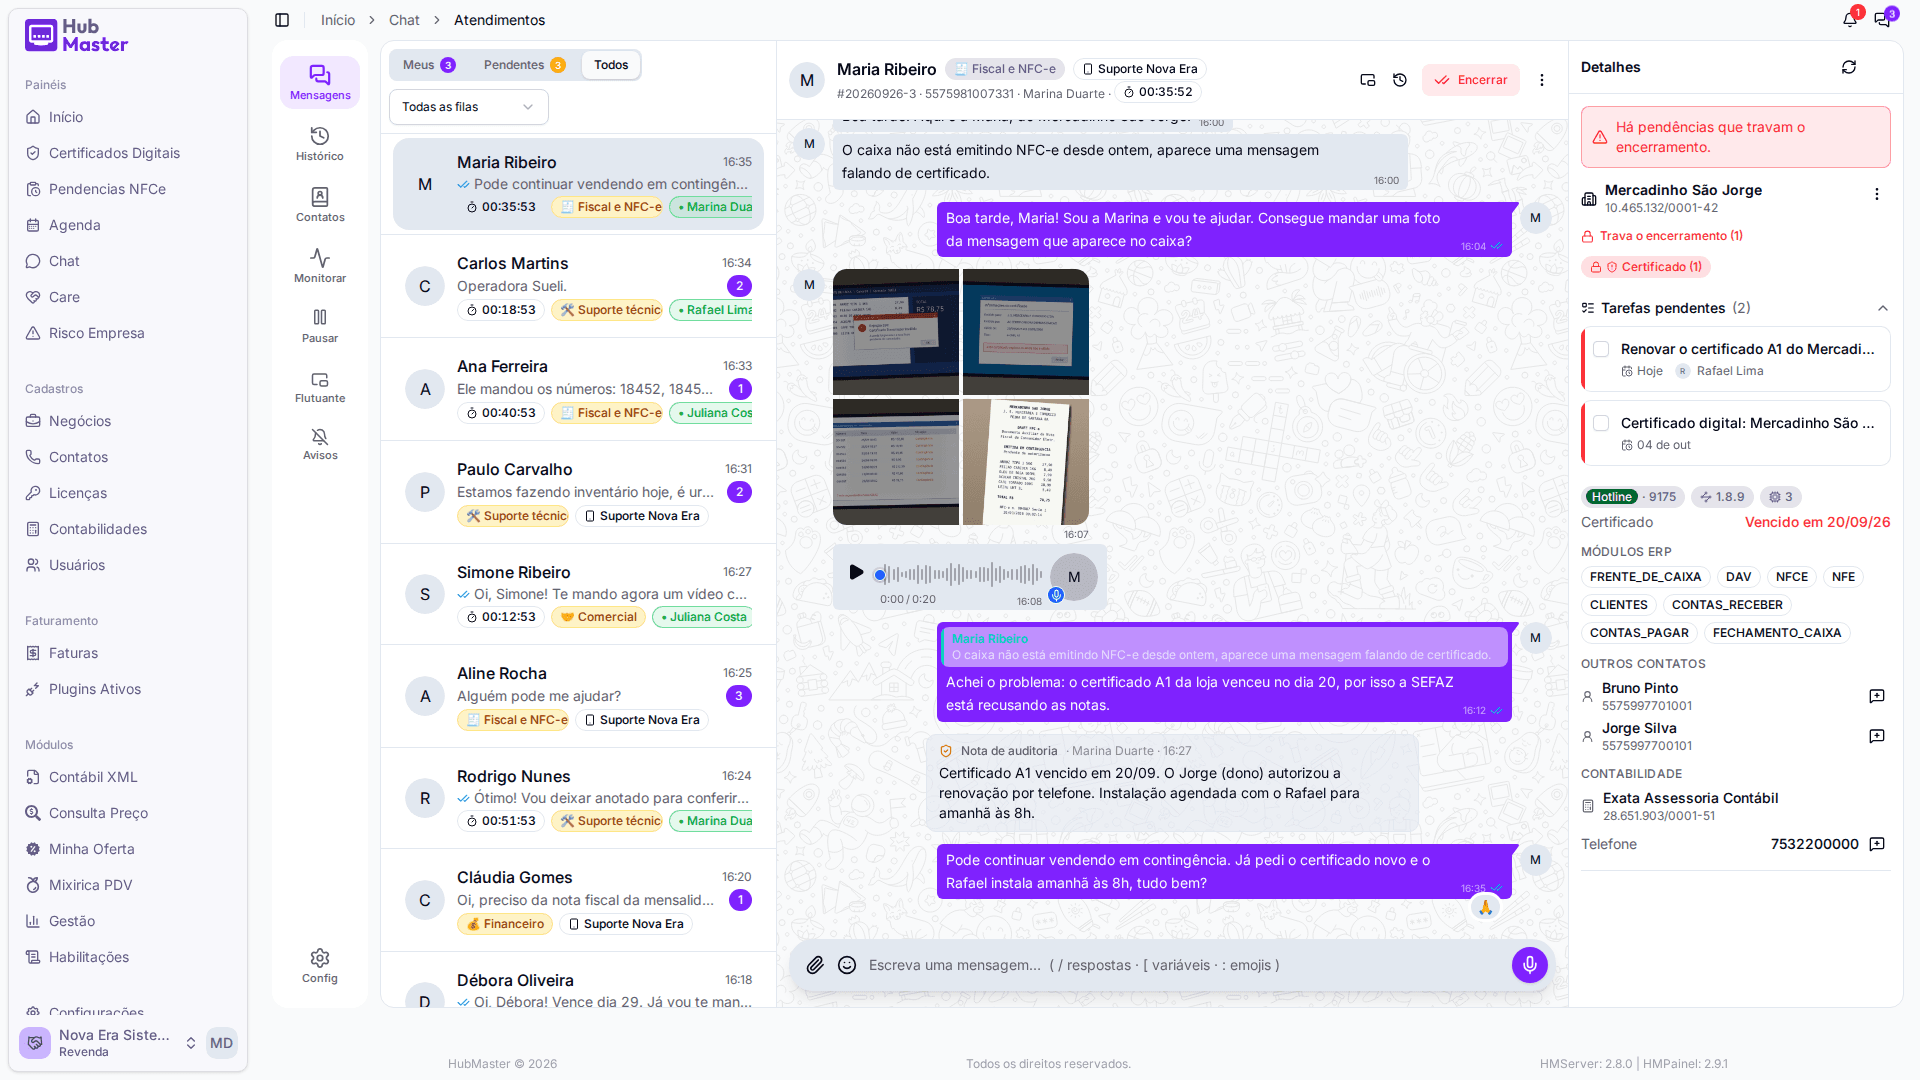1920x1080 pixels.
Task: Open Risco Empresa page
Action: coord(96,333)
